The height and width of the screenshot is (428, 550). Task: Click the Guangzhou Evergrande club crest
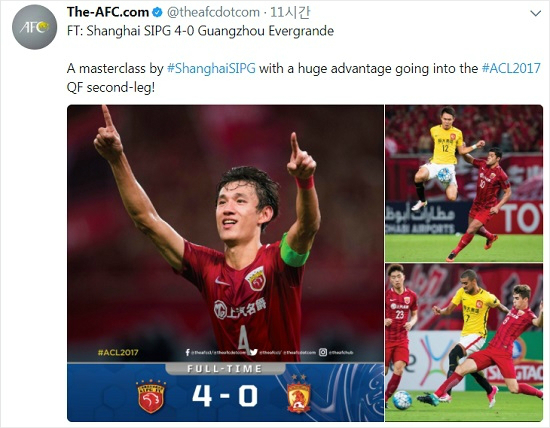299,394
